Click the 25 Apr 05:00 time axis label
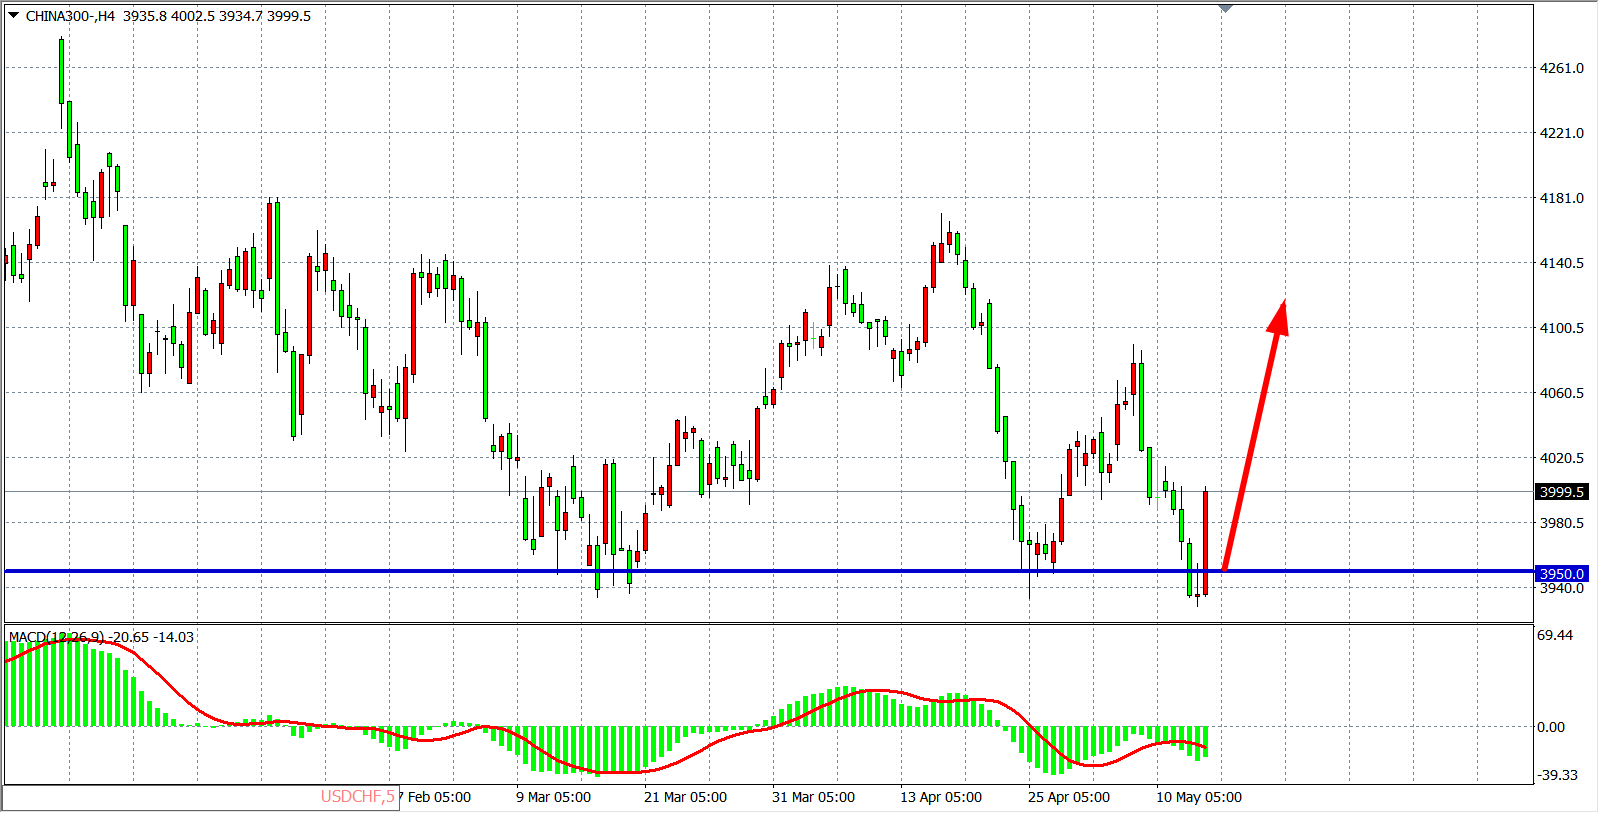 tap(1068, 797)
